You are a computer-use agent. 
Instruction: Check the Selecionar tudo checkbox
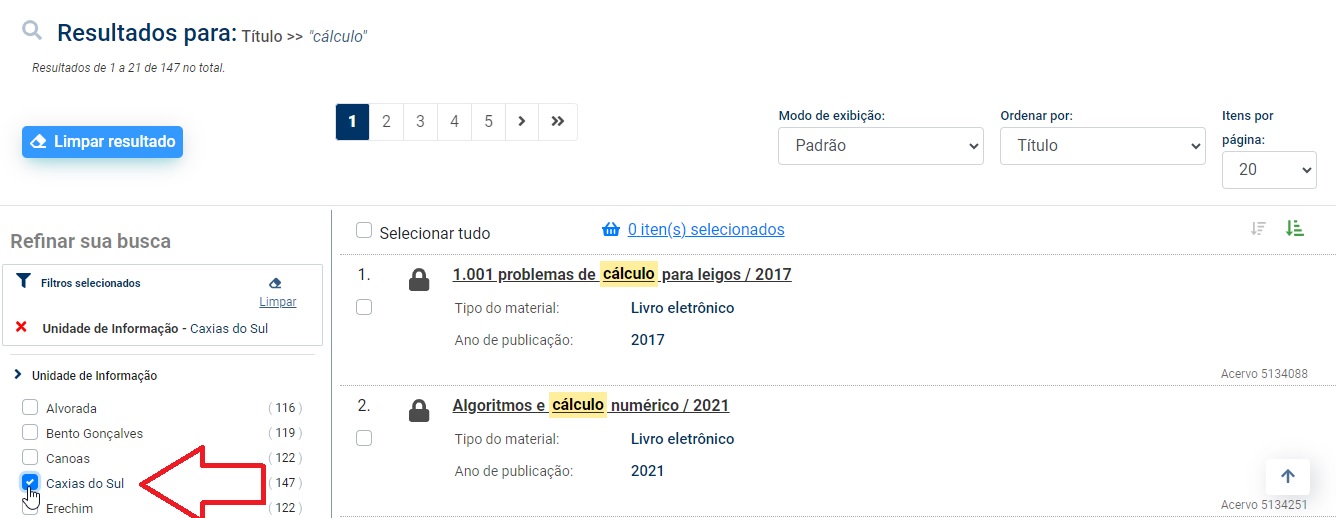pyautogui.click(x=364, y=231)
